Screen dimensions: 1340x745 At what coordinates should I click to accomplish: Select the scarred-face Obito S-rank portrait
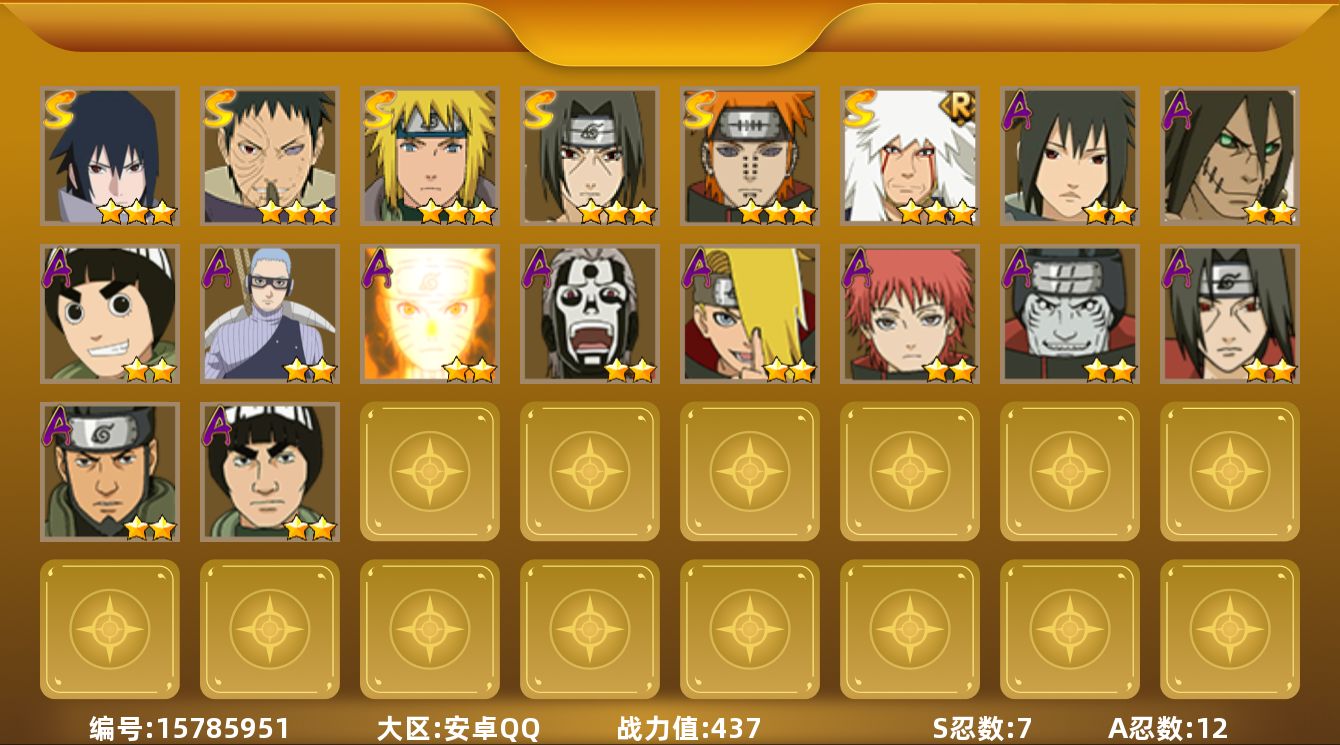click(270, 156)
